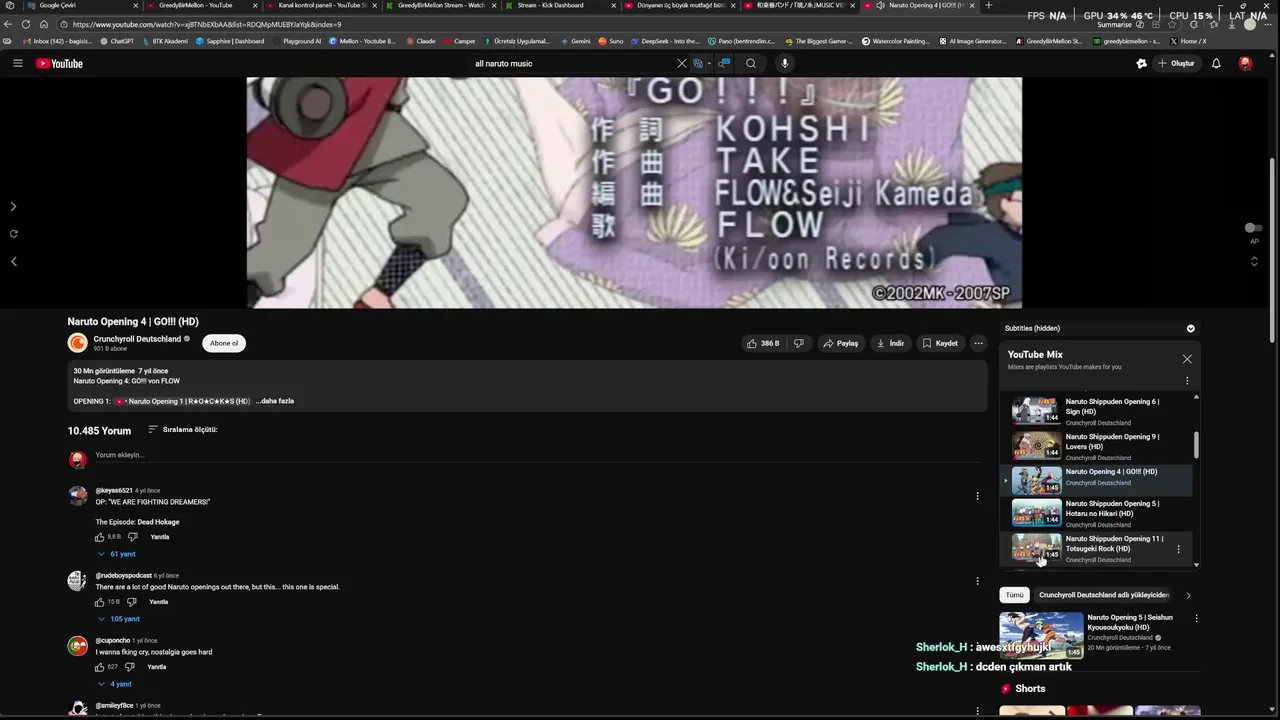1280x720 pixels.
Task: Save the video with Kaydet
Action: pyautogui.click(x=940, y=343)
